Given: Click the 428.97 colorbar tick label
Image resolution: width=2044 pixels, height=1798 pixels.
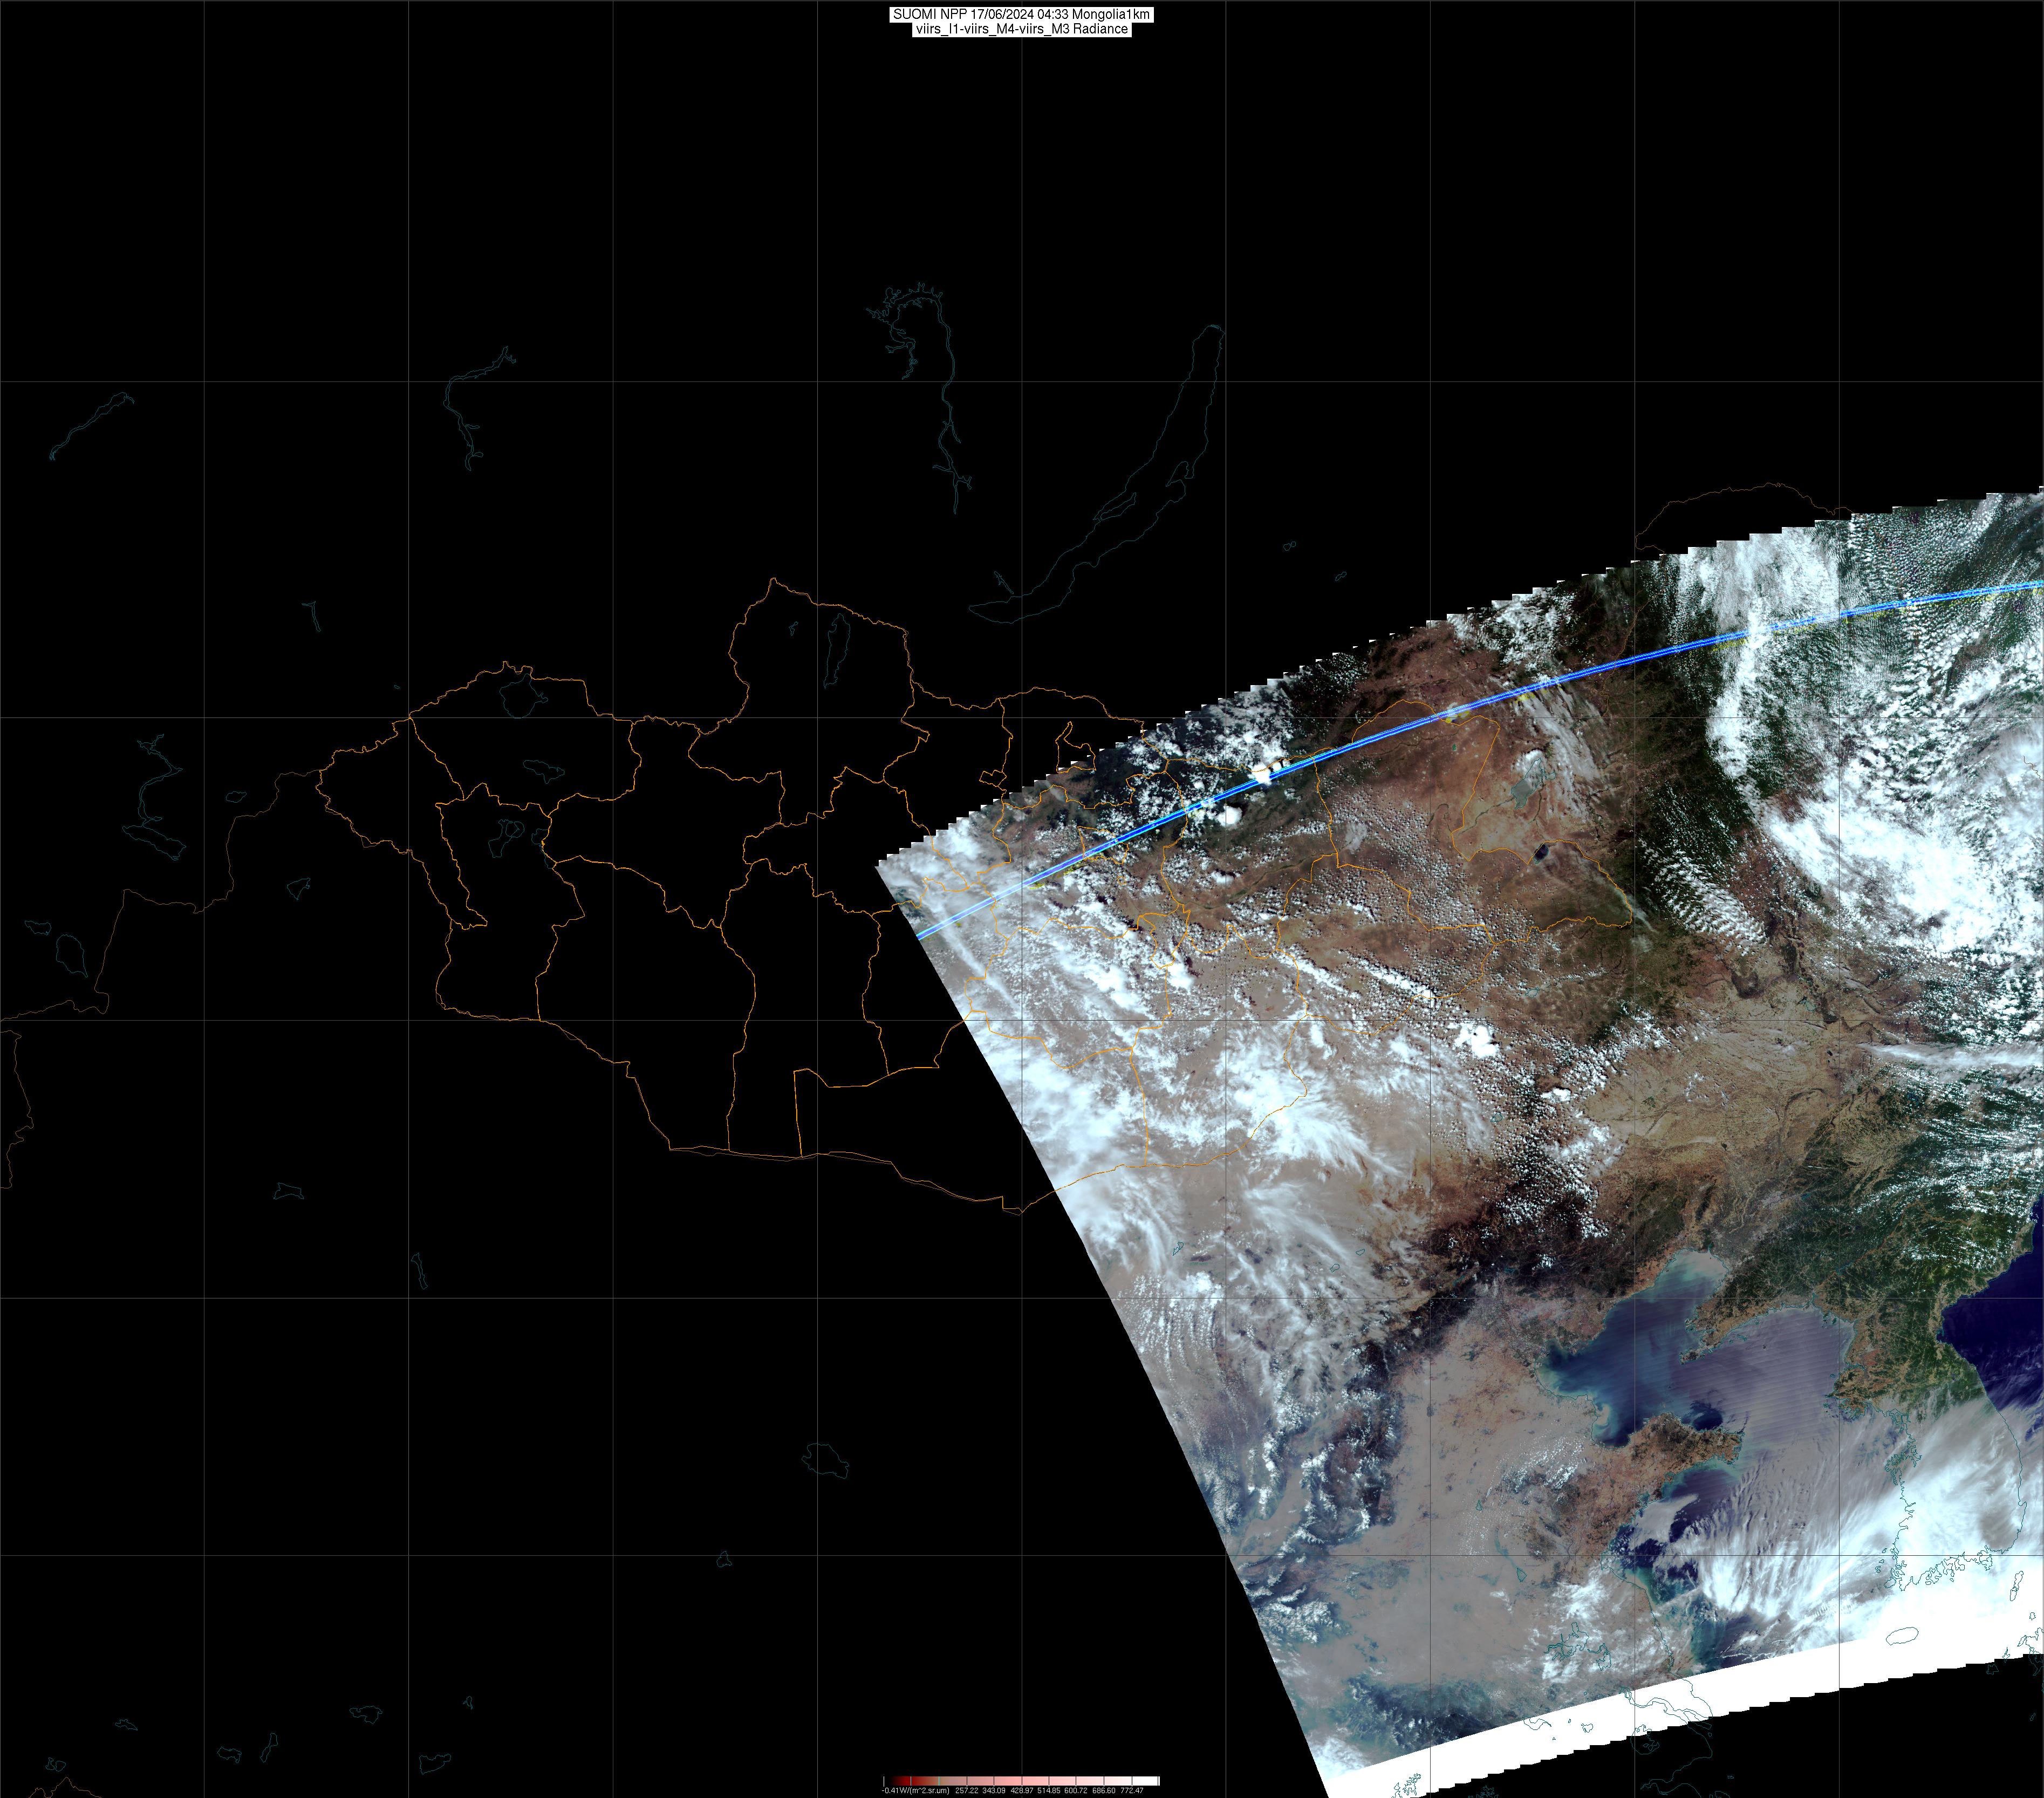Looking at the screenshot, I should tap(1021, 1790).
